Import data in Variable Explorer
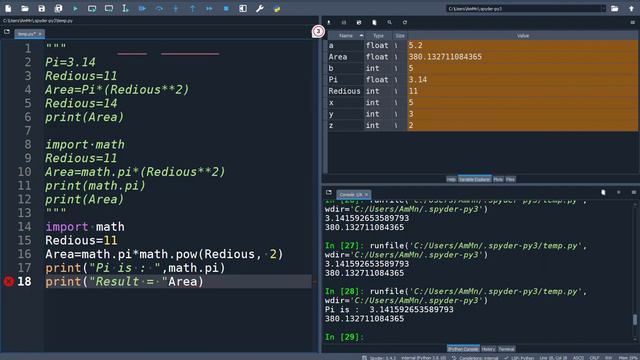This screenshot has height=360, width=640. pos(329,22)
